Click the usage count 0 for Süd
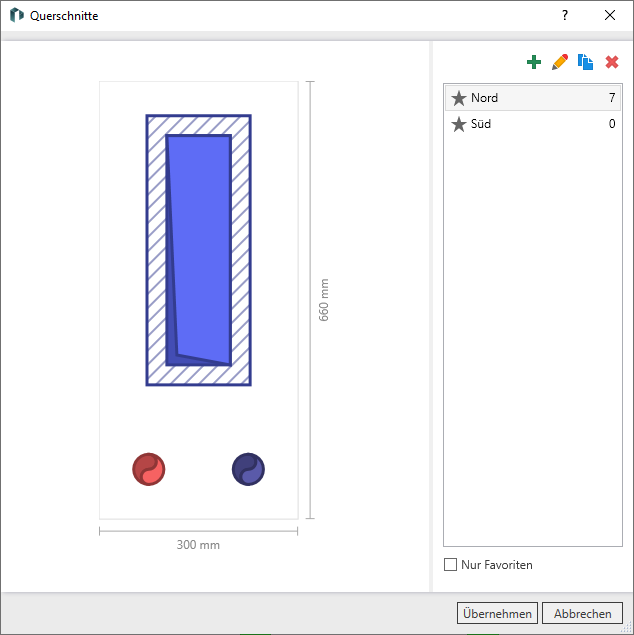The image size is (634, 635). click(x=612, y=124)
